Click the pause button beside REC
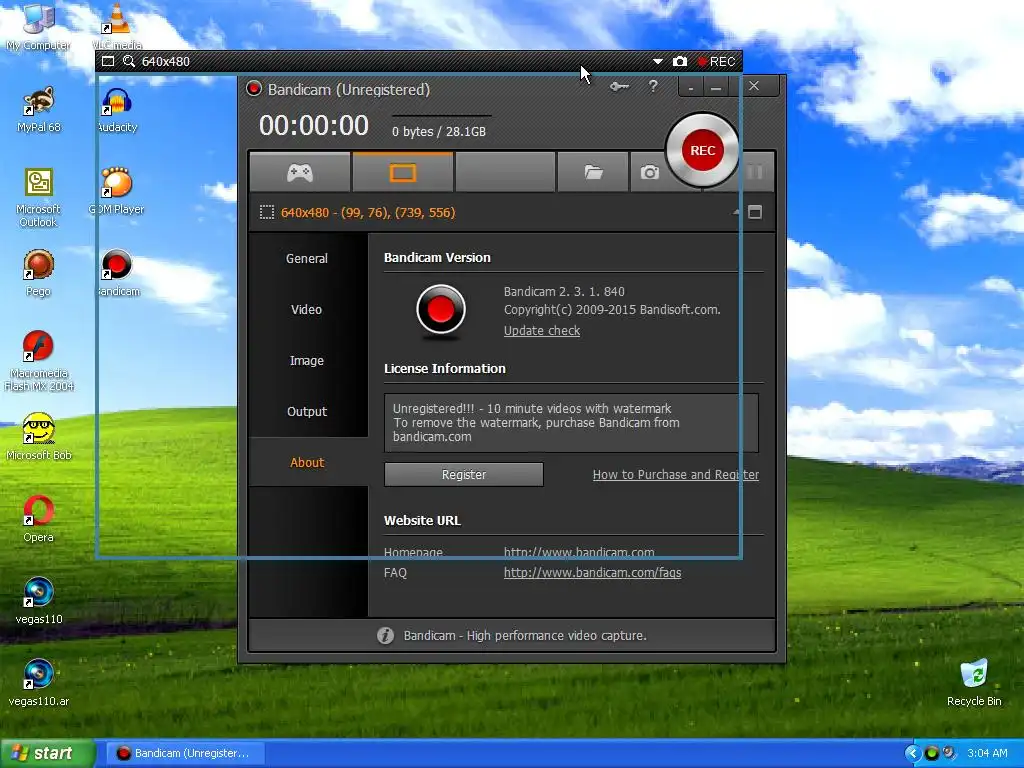 (754, 172)
